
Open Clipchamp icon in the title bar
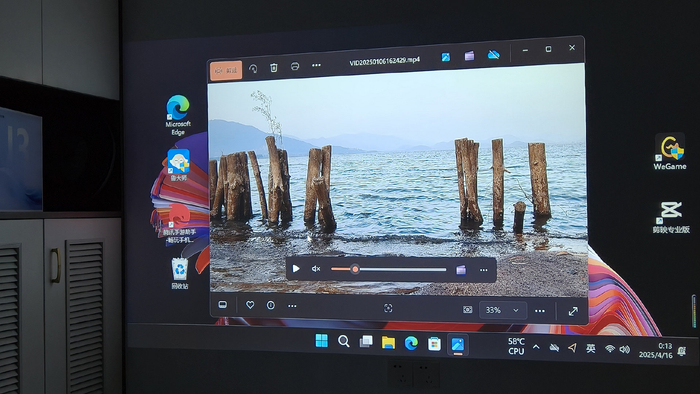469,56
